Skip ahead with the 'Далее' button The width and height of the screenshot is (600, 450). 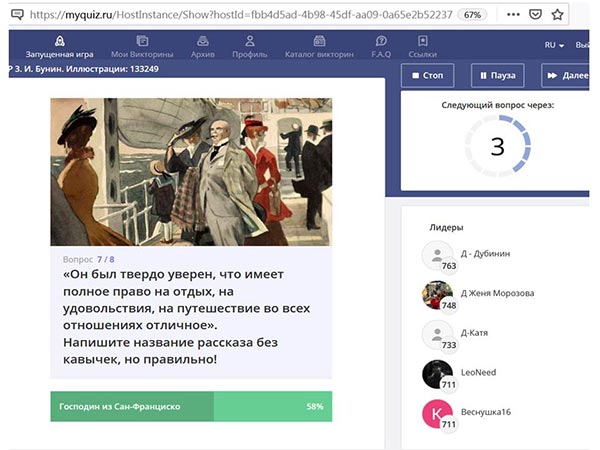click(x=566, y=75)
